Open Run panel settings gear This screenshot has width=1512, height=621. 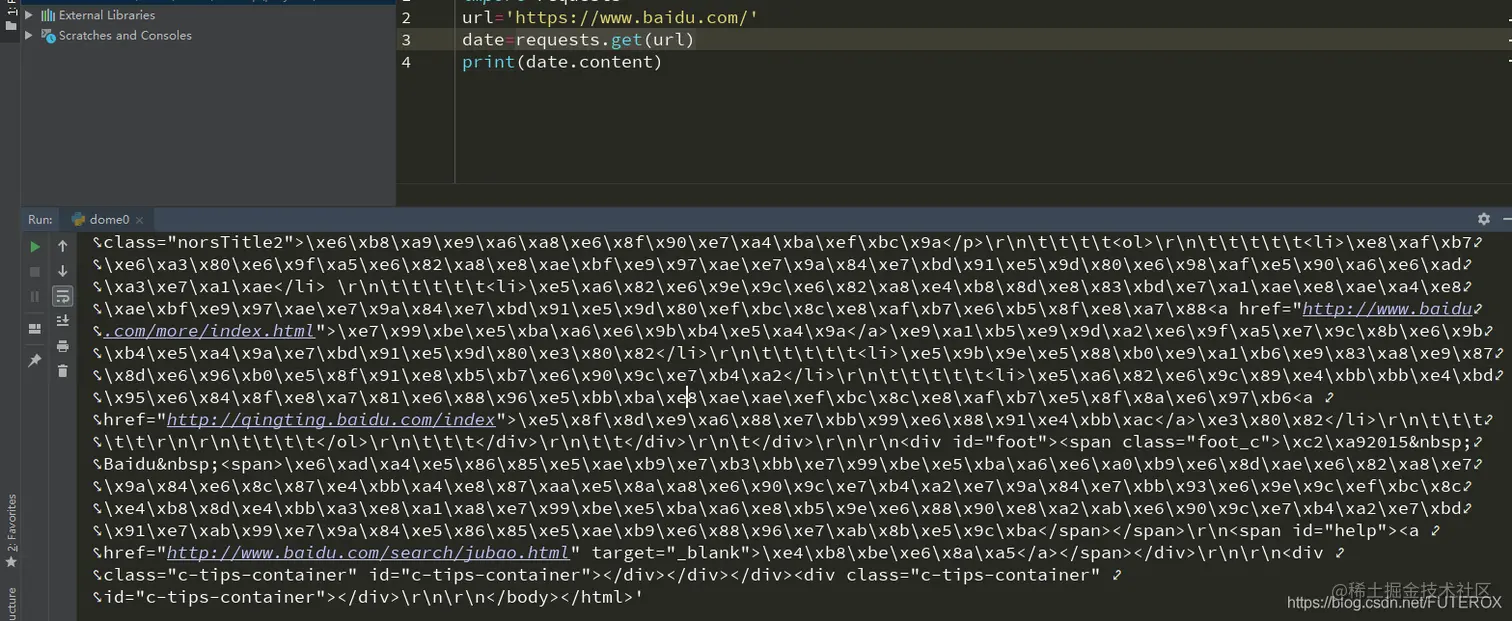point(1483,219)
